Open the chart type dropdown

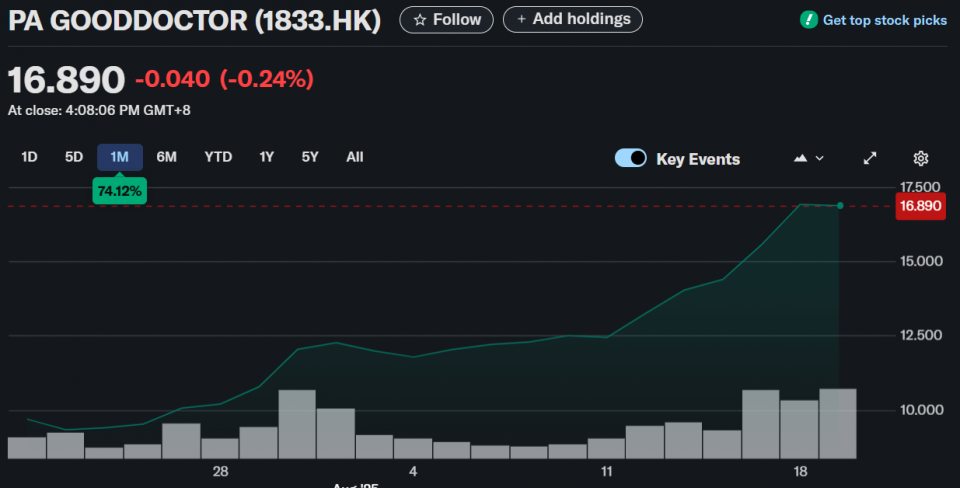click(x=809, y=159)
